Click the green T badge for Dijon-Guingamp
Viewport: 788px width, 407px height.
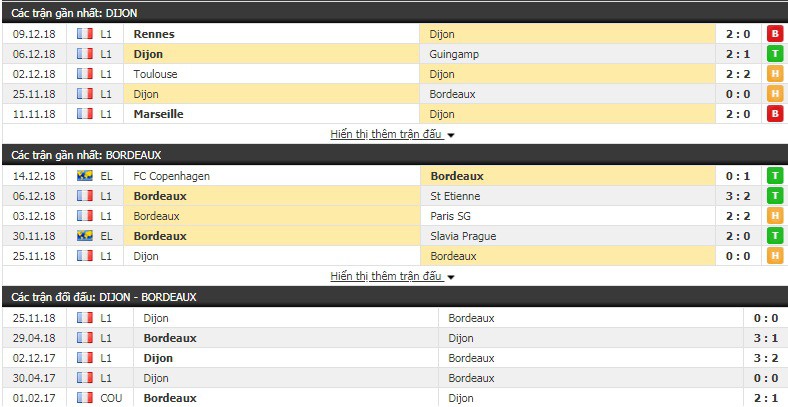pyautogui.click(x=775, y=54)
